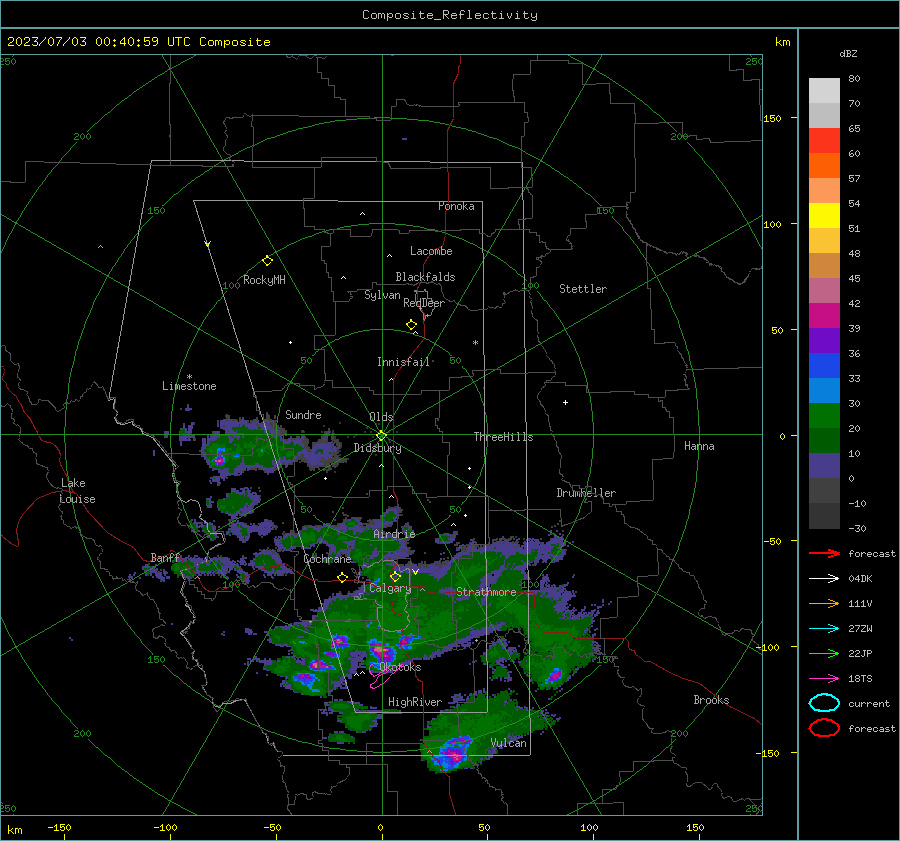
Task: Click the red forecast arrow legend icon
Action: tap(824, 553)
